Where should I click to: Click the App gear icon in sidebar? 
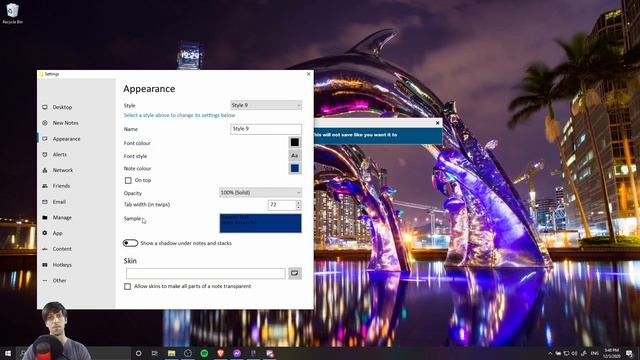(45, 233)
